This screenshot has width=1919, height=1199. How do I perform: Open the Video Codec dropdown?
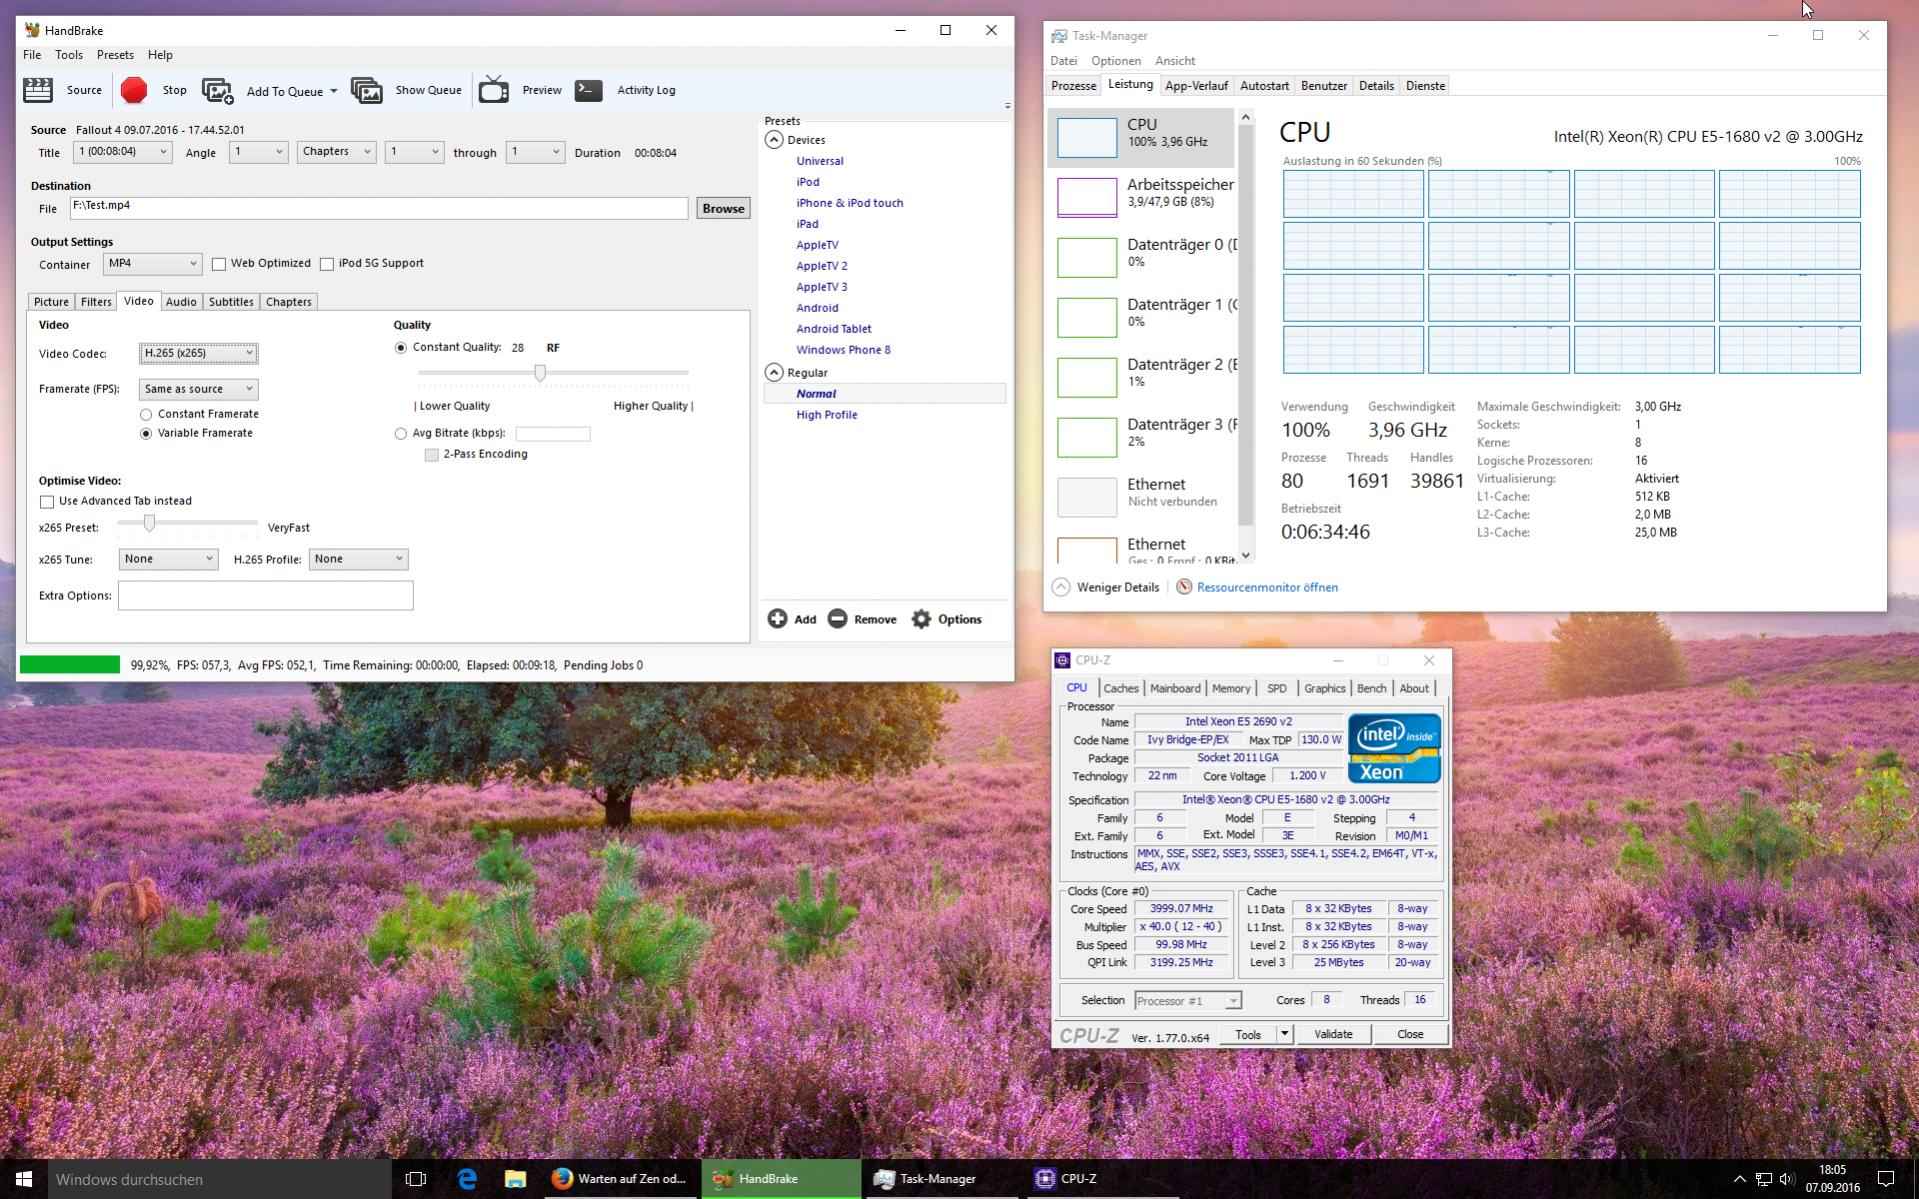[198, 353]
